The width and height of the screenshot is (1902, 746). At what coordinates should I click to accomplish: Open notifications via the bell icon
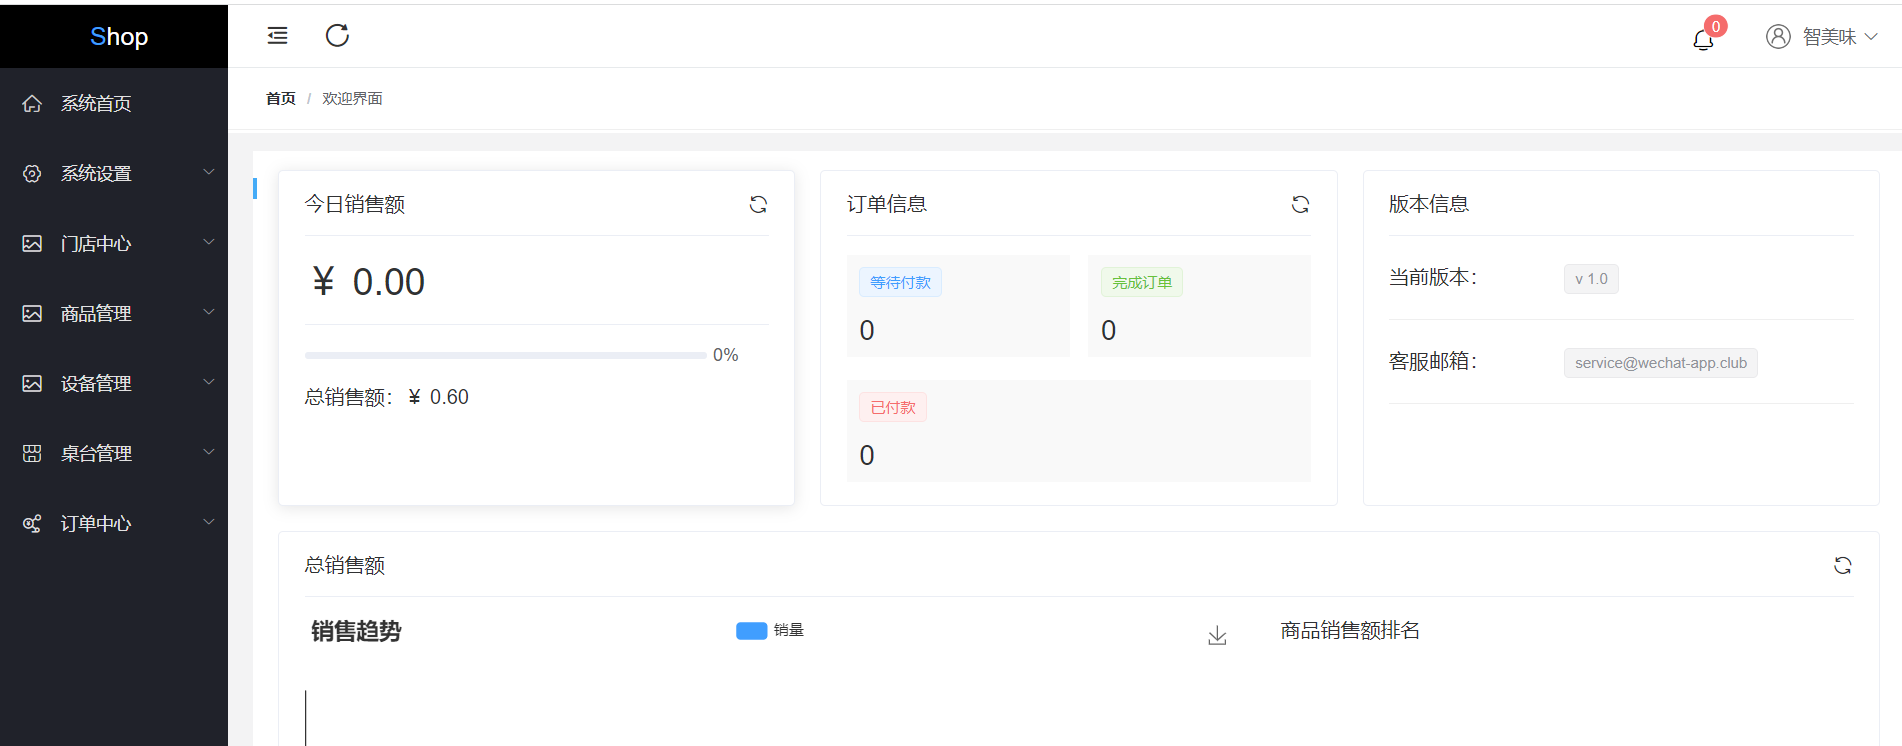tap(1703, 40)
